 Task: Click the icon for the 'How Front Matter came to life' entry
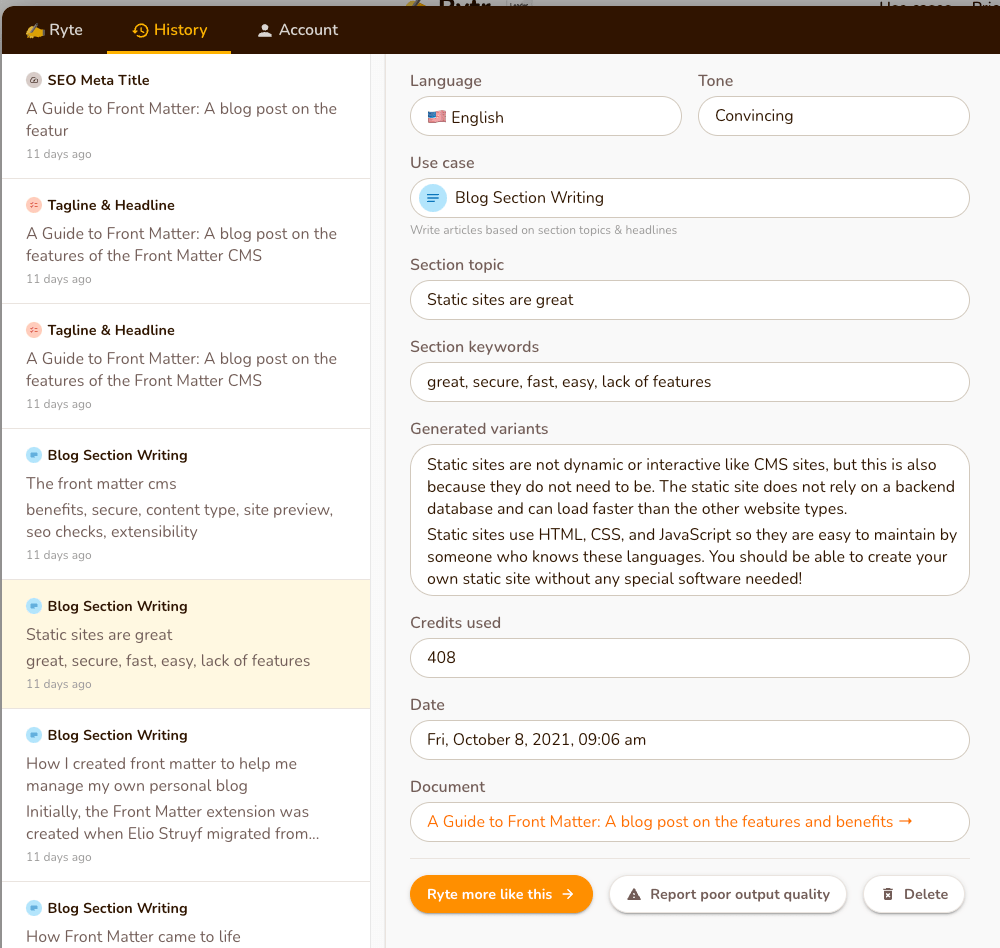pos(34,908)
